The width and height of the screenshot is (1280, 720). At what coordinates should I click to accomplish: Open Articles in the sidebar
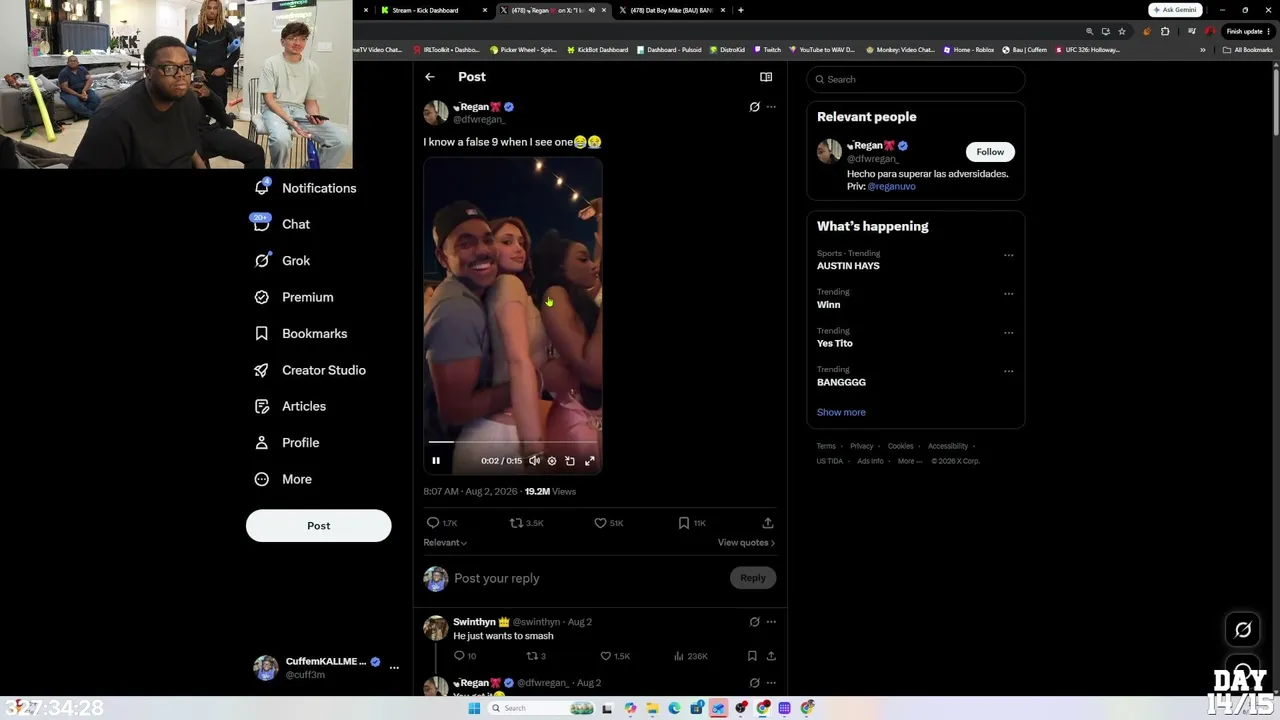[x=290, y=406]
